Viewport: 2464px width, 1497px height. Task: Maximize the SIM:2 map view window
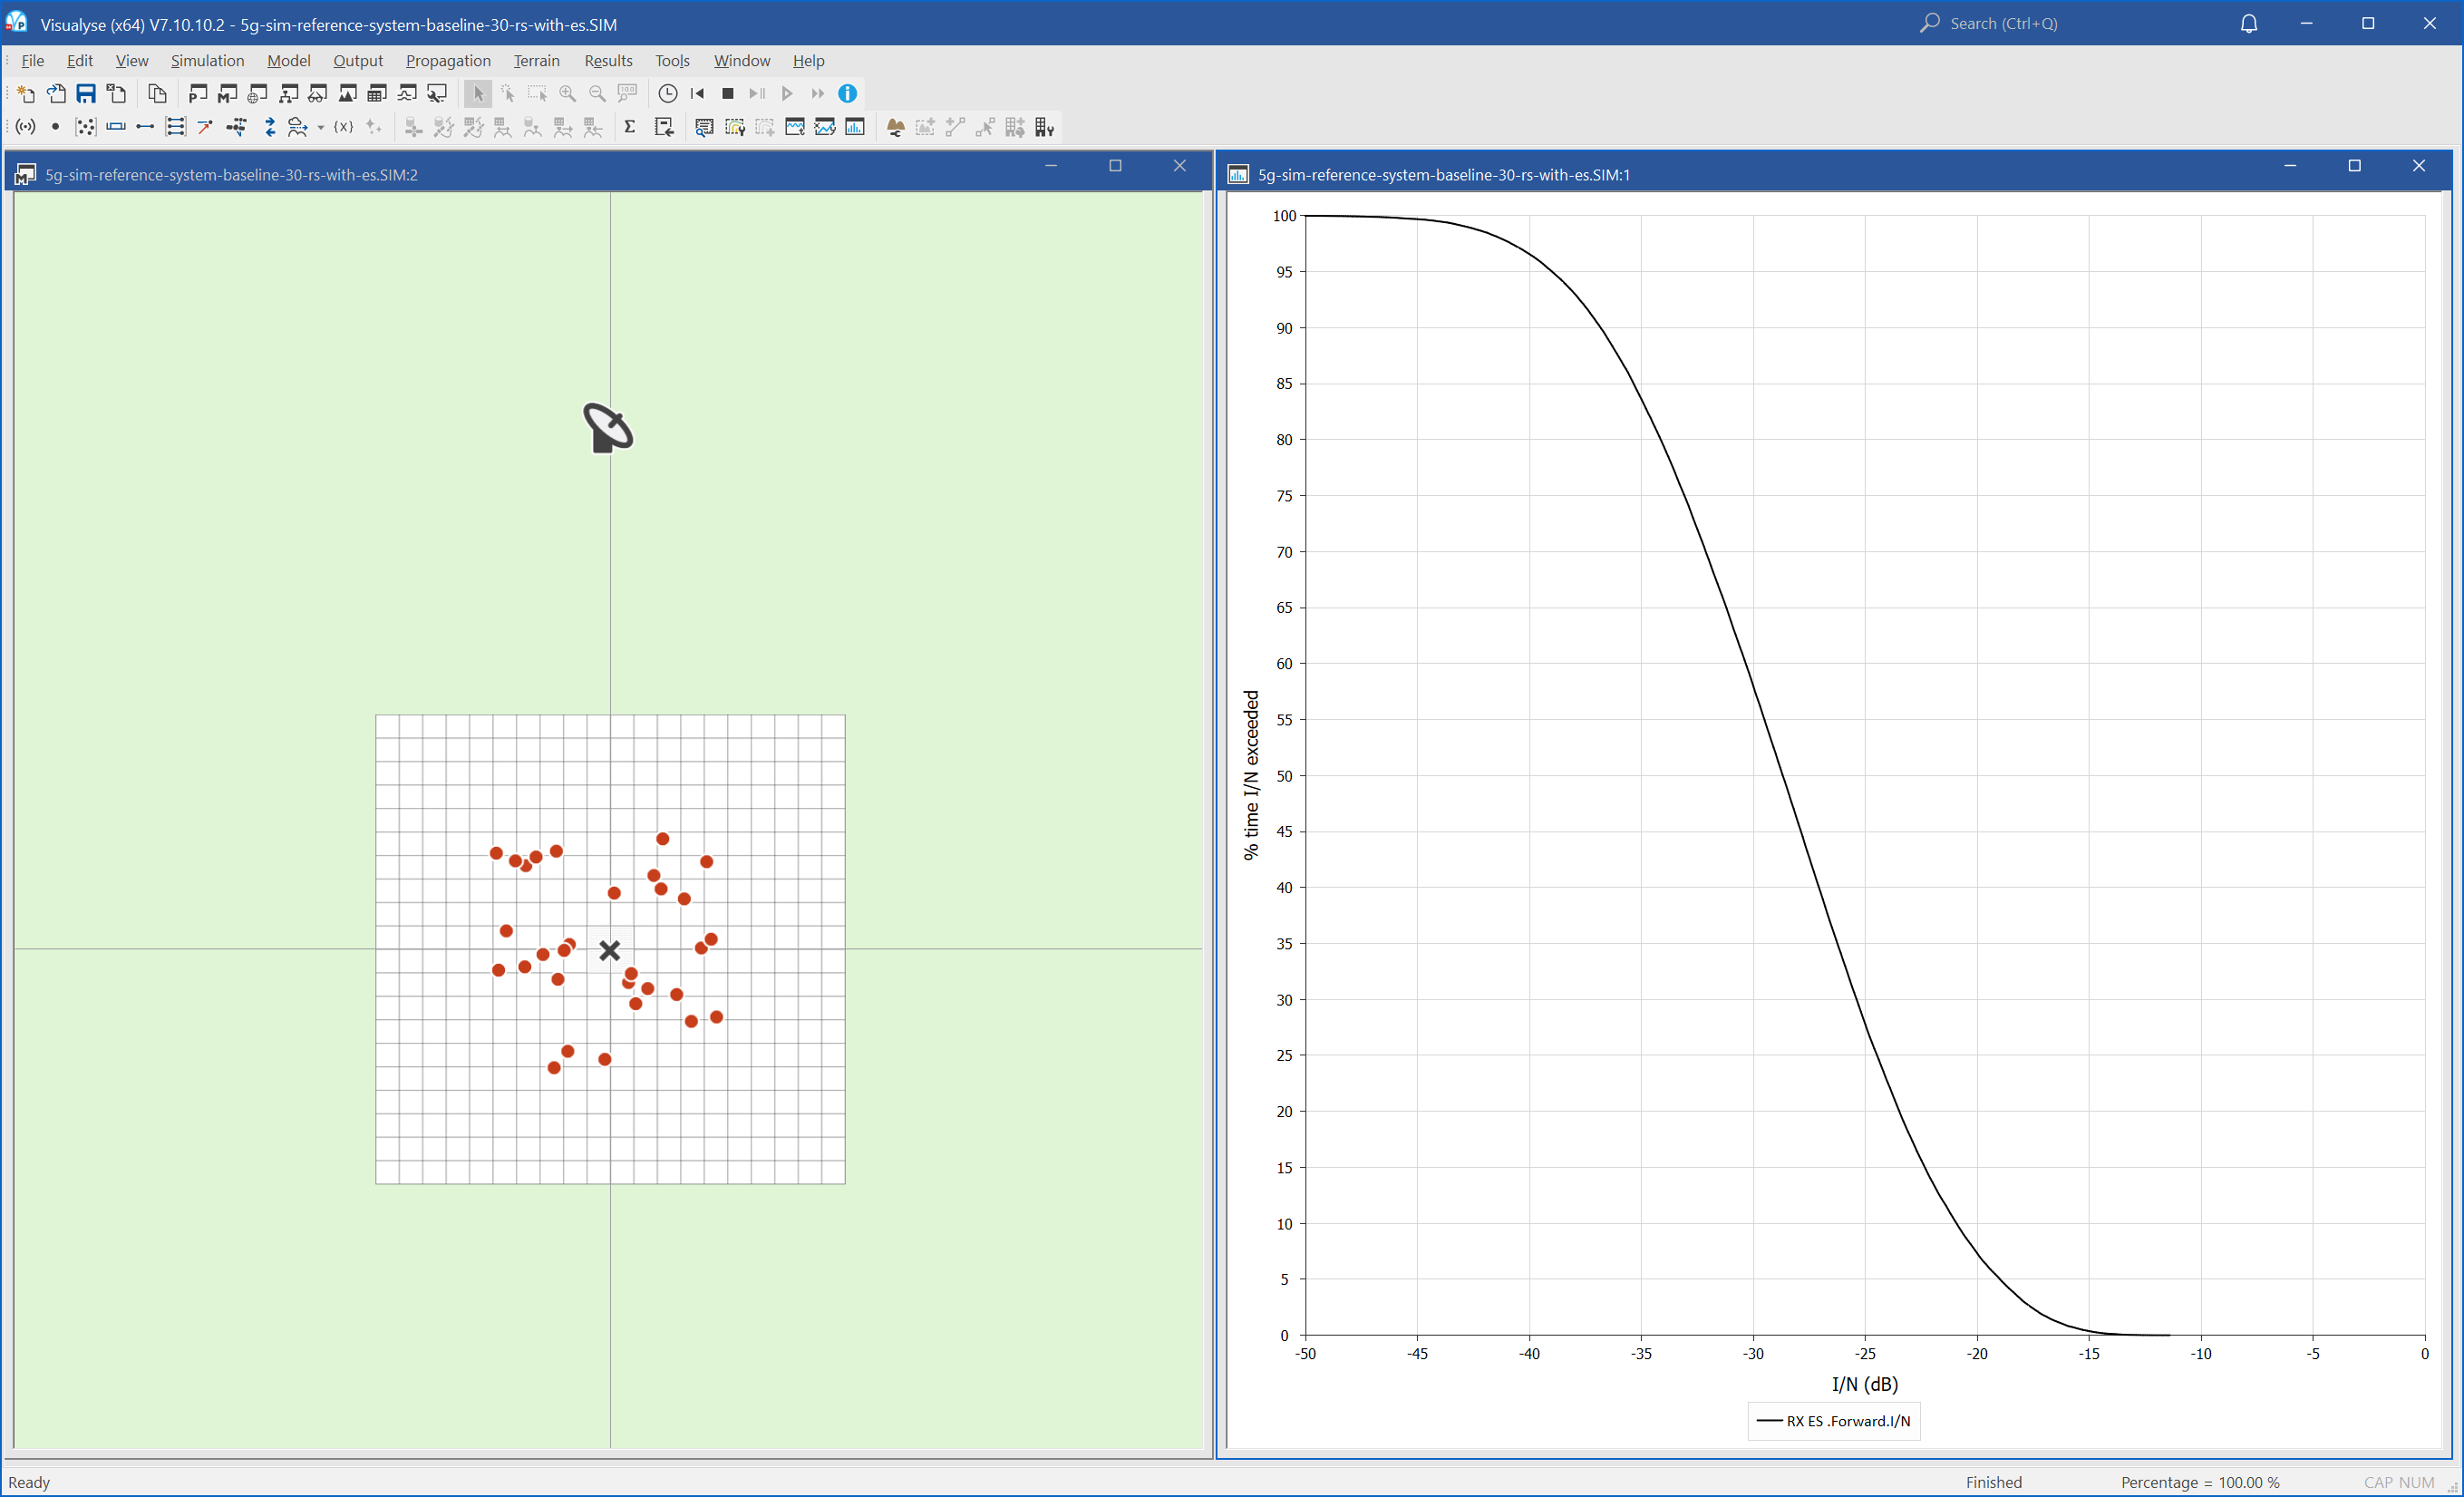1115,166
